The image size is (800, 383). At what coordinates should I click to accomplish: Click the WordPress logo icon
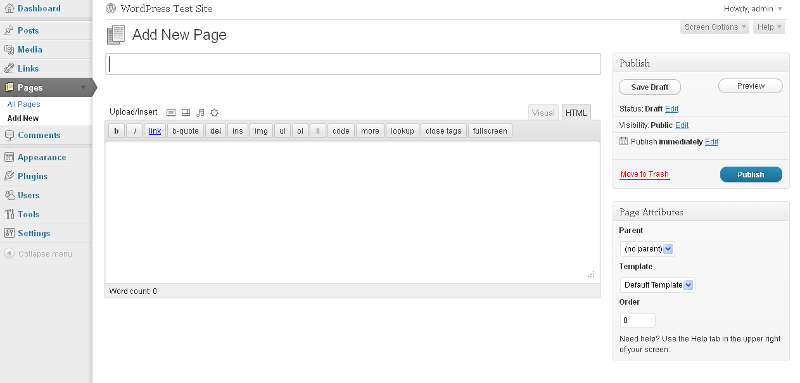[111, 8]
